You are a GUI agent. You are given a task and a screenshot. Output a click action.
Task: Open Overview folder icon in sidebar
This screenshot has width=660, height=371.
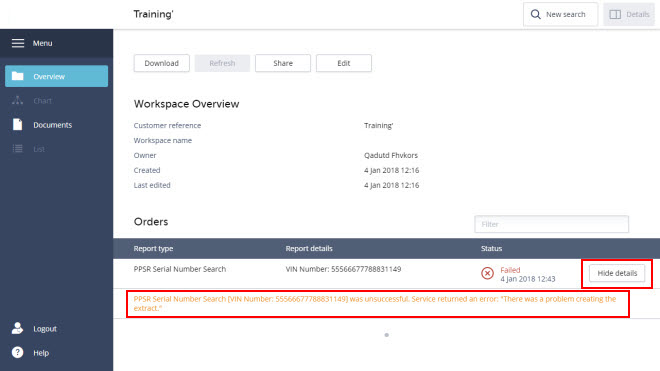click(x=17, y=76)
